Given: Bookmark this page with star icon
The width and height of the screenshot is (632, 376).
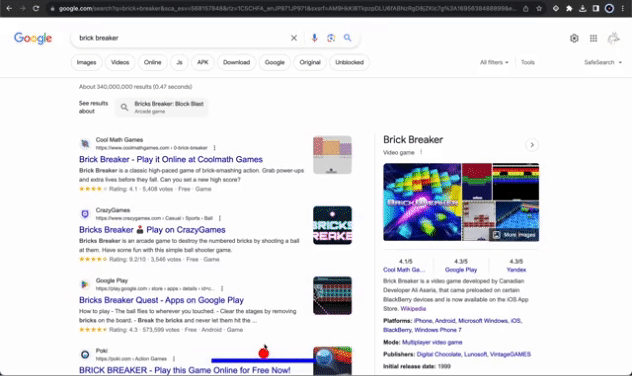Looking at the screenshot, I should tap(539, 8).
